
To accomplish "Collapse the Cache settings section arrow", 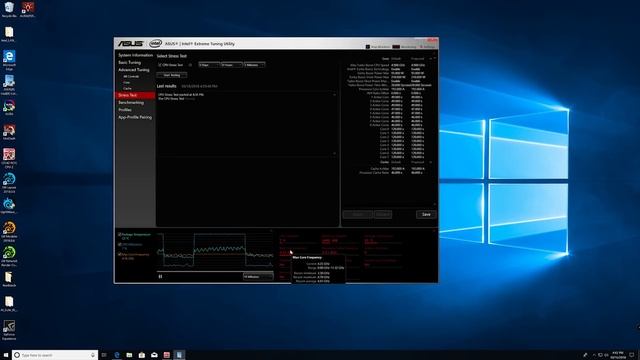I will point(431,162).
